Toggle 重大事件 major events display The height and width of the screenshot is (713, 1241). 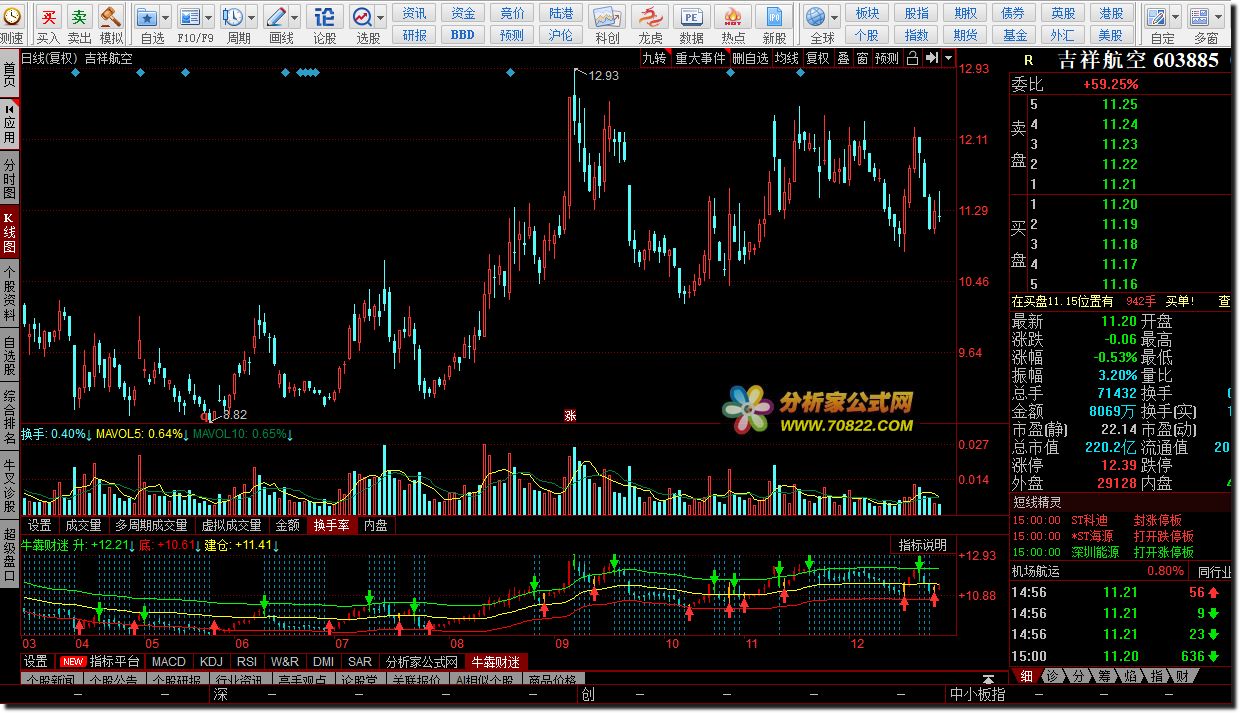700,58
